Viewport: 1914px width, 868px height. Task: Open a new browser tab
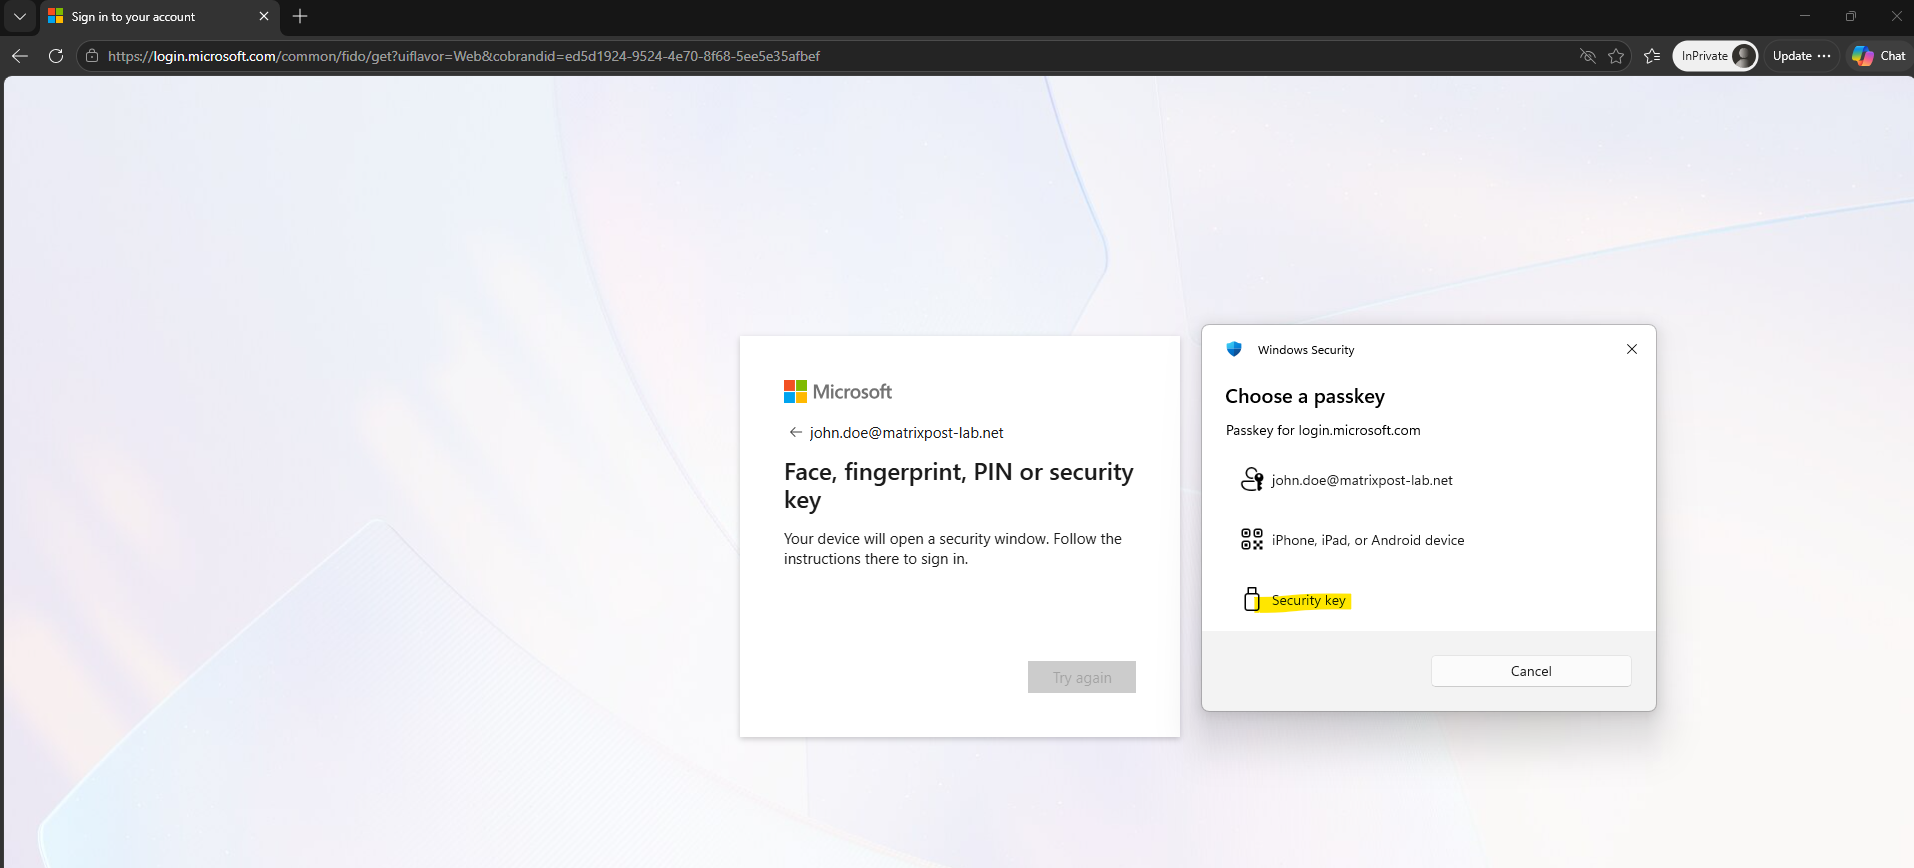point(300,16)
